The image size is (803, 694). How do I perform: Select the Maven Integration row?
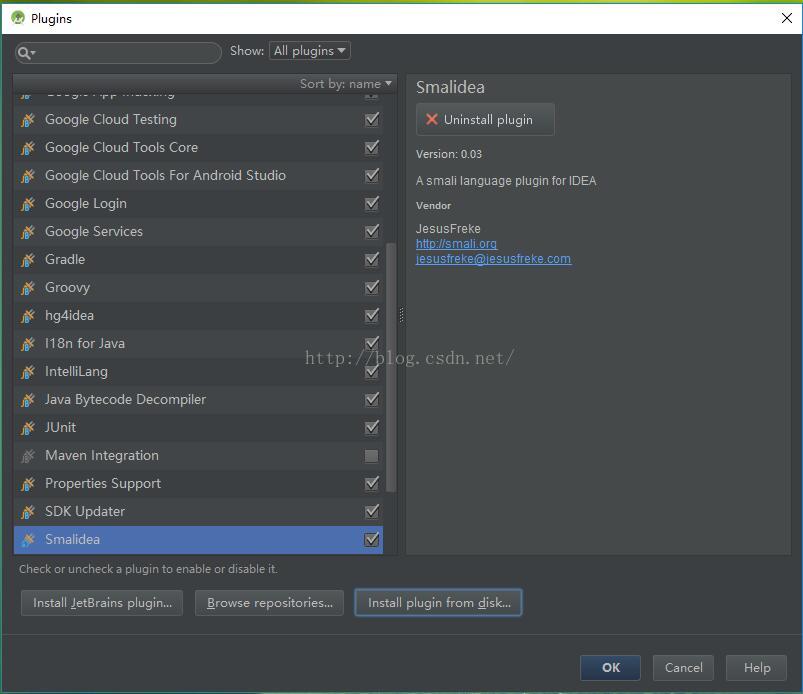(198, 456)
